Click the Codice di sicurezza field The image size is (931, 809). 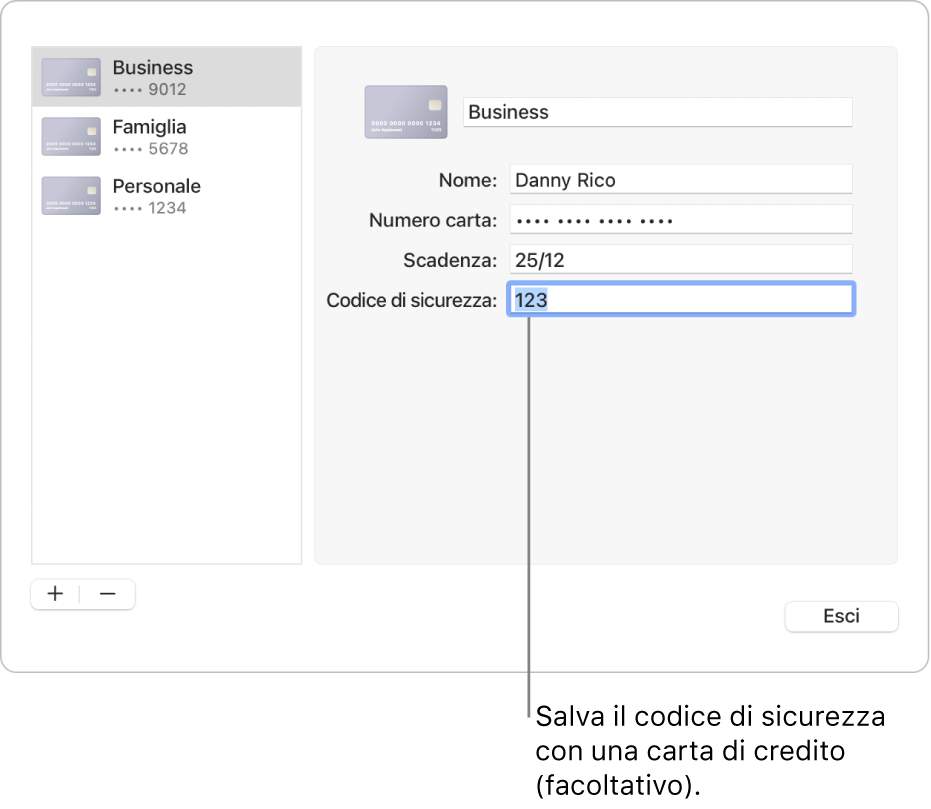pyautogui.click(x=680, y=300)
